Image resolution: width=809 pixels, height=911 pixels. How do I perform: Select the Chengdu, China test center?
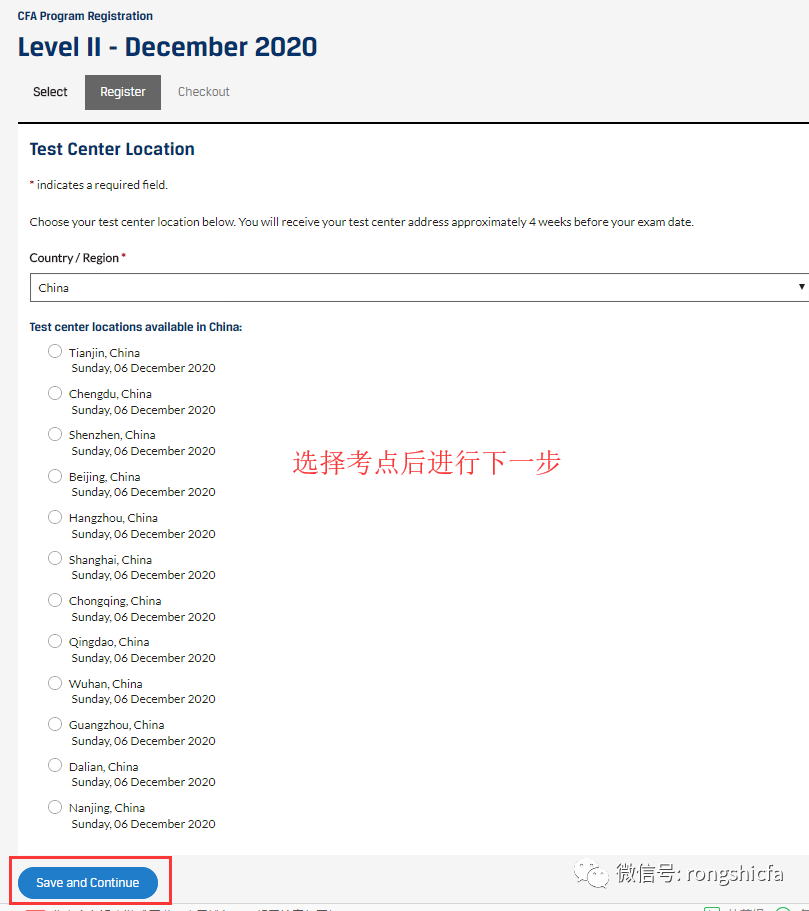(x=55, y=393)
